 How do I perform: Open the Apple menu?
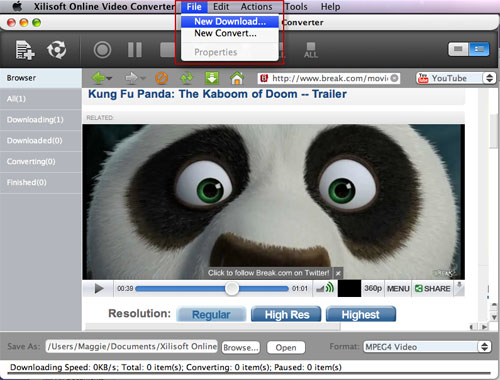(17, 6)
